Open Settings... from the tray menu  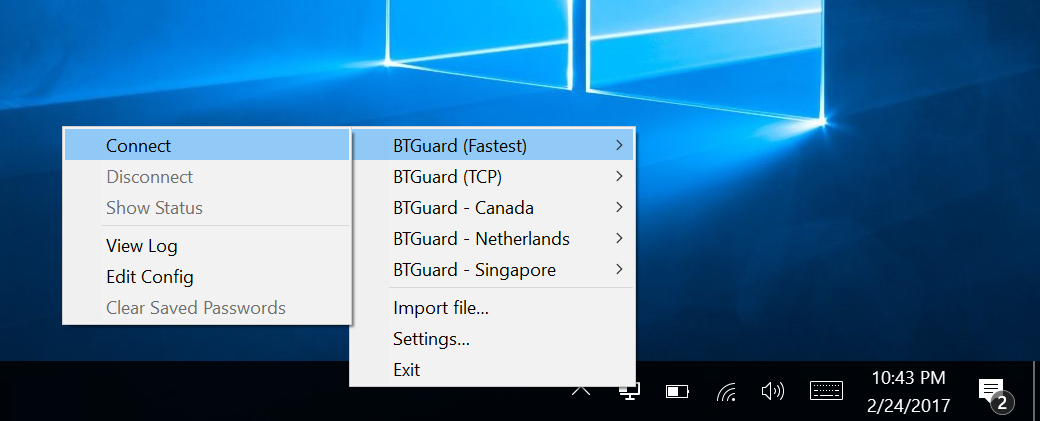[431, 339]
